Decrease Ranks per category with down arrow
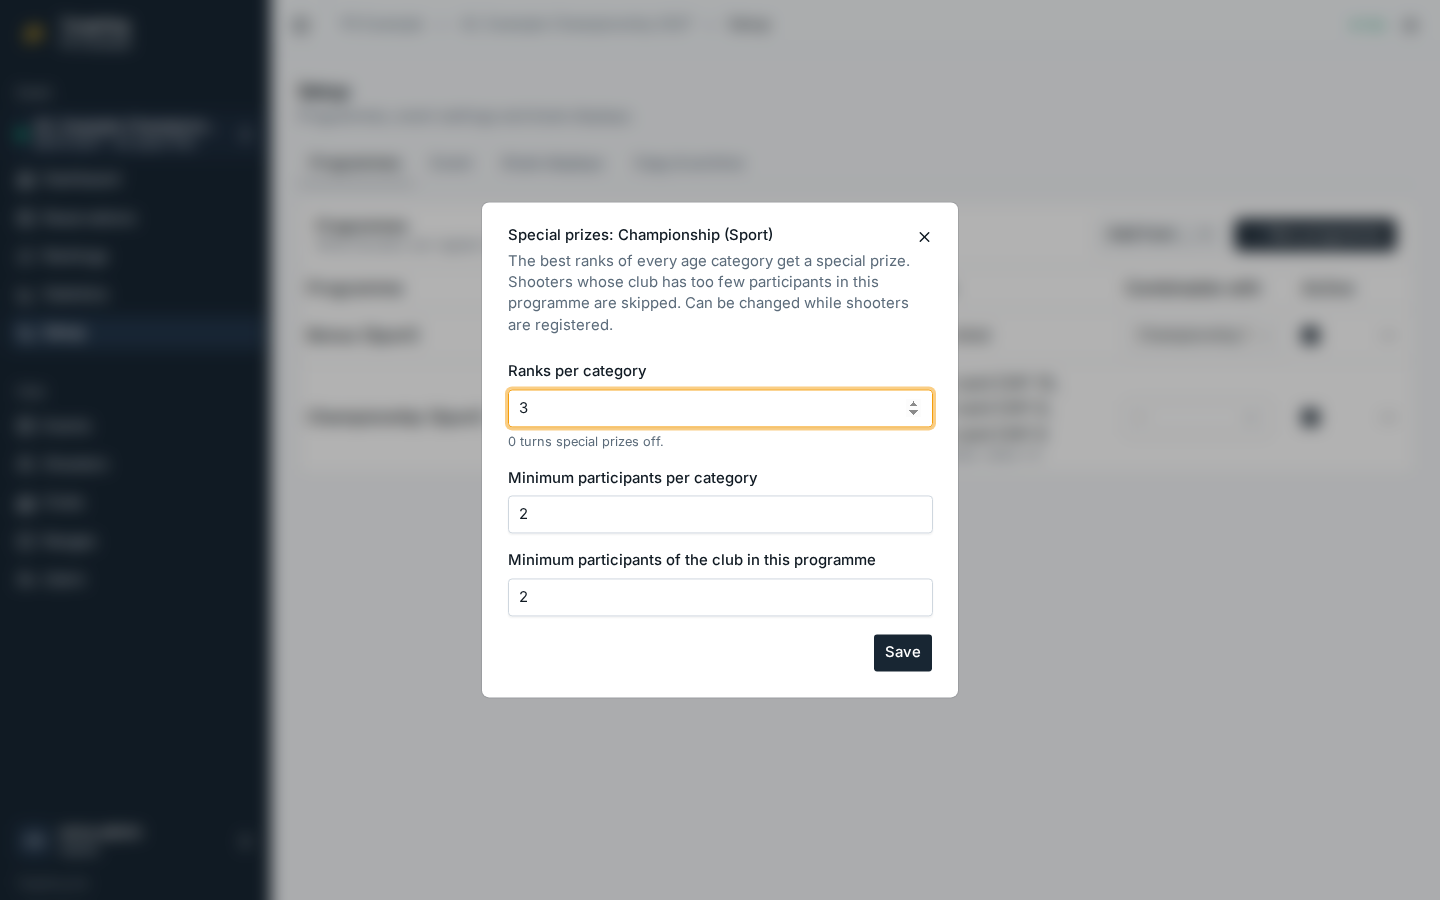 click(913, 413)
